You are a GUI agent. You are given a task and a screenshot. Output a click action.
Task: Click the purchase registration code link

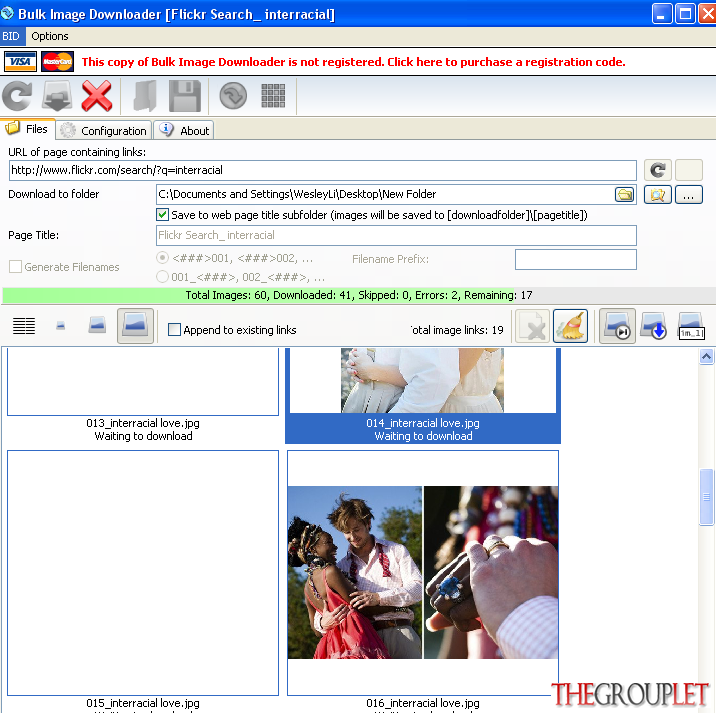353,62
